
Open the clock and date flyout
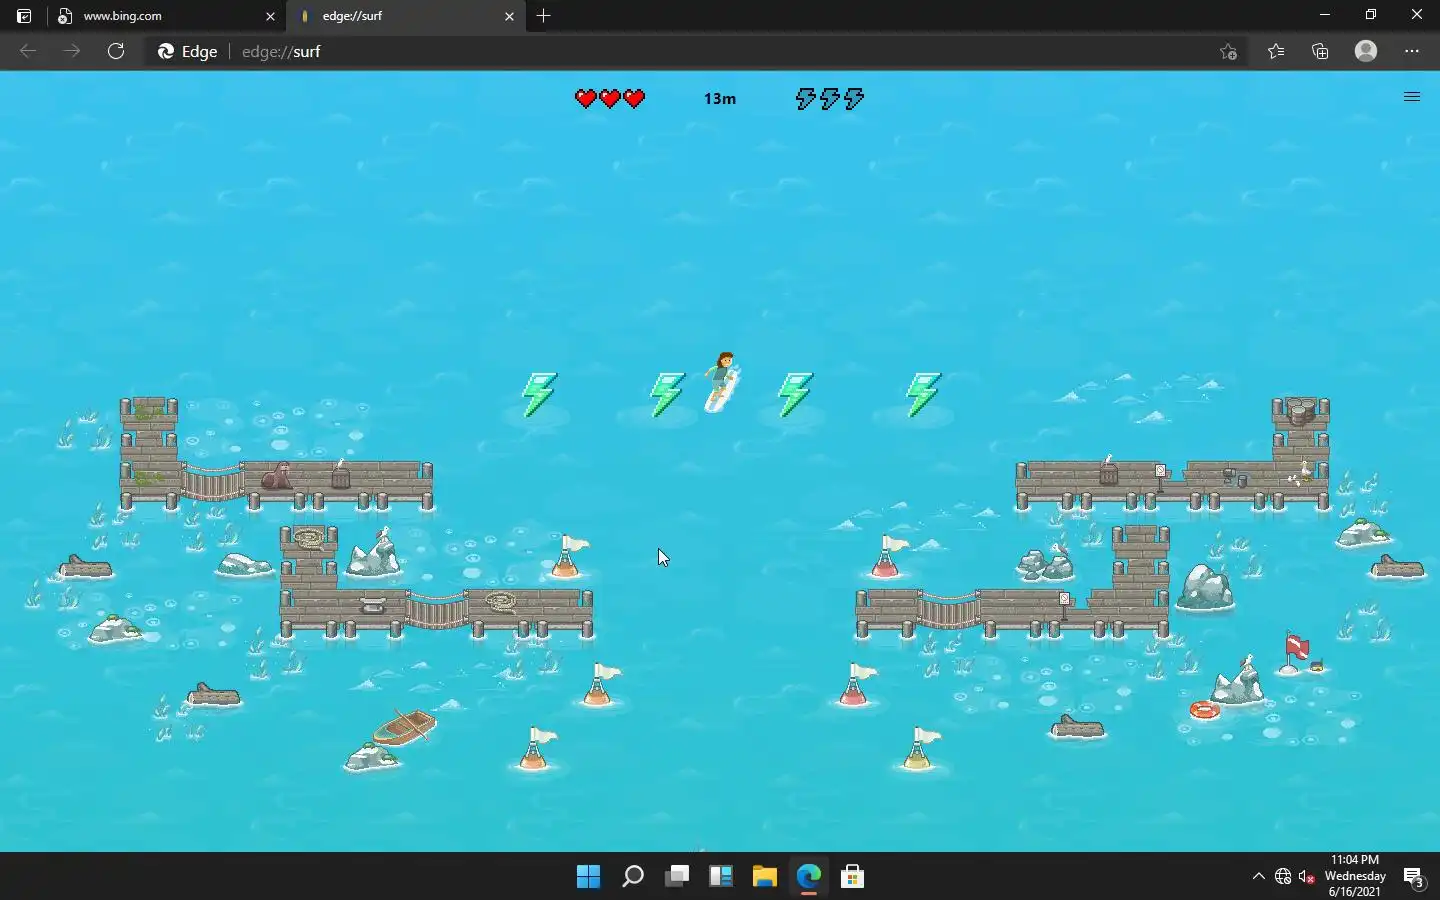click(1355, 876)
